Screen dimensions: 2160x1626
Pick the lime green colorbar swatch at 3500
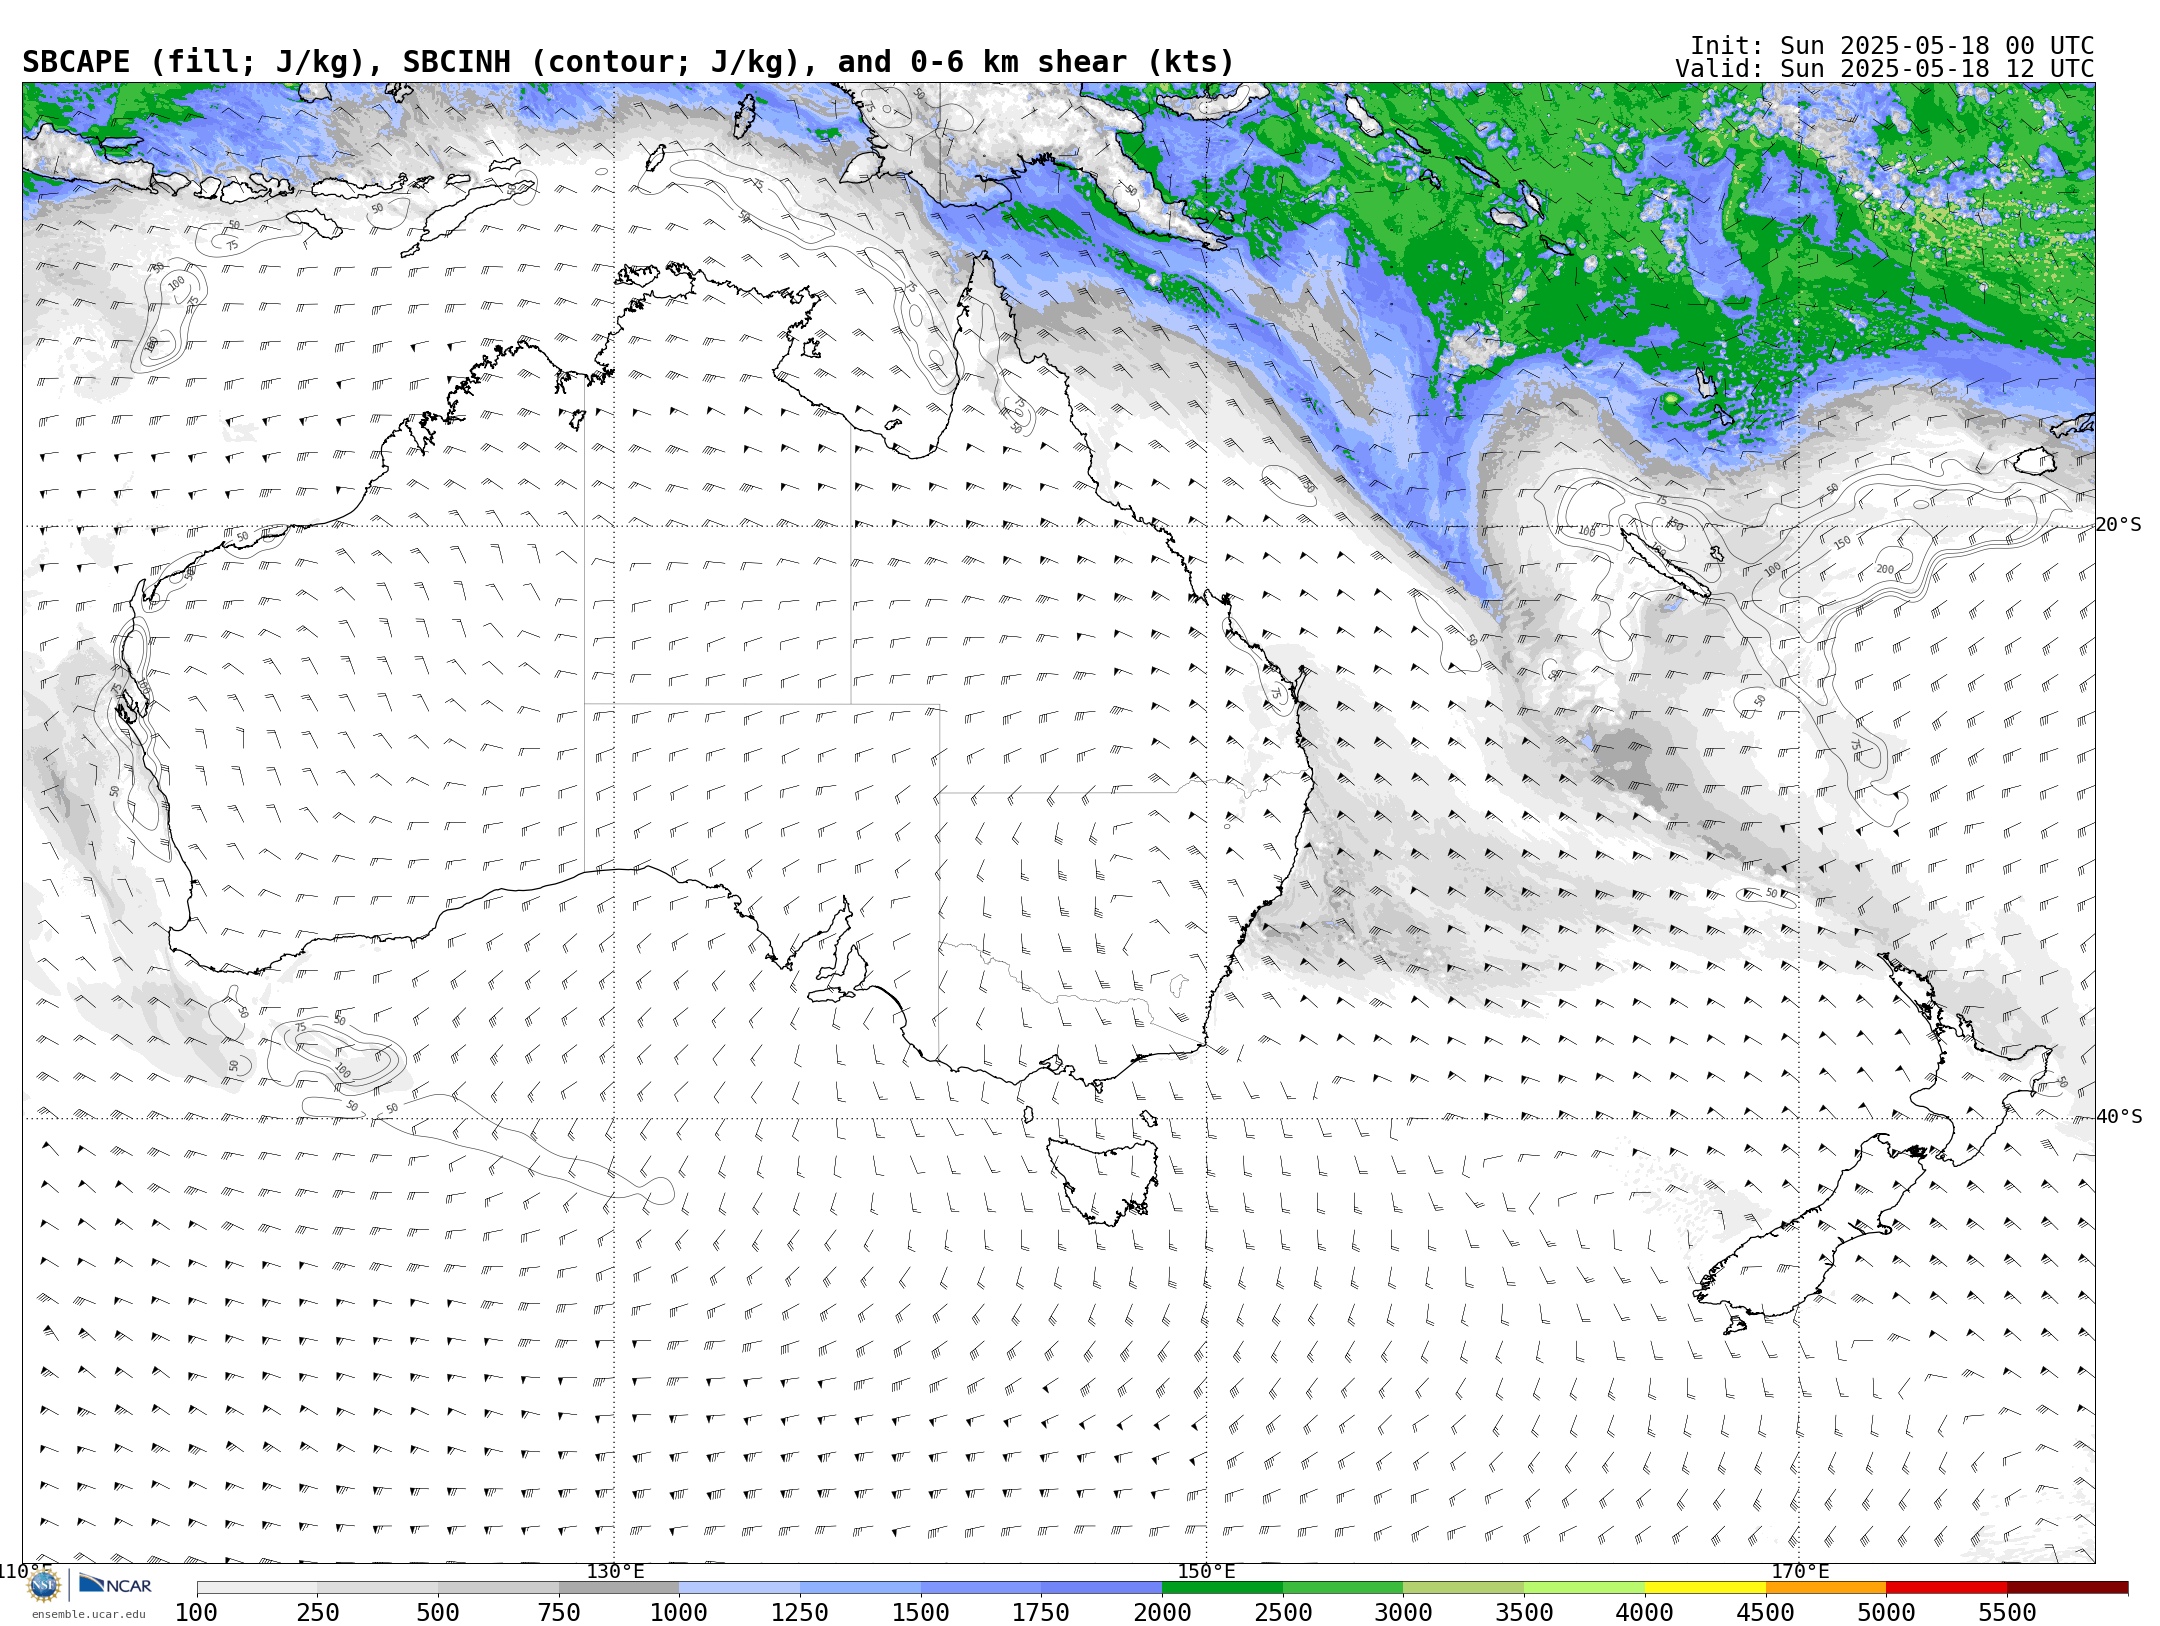(x=1584, y=1588)
